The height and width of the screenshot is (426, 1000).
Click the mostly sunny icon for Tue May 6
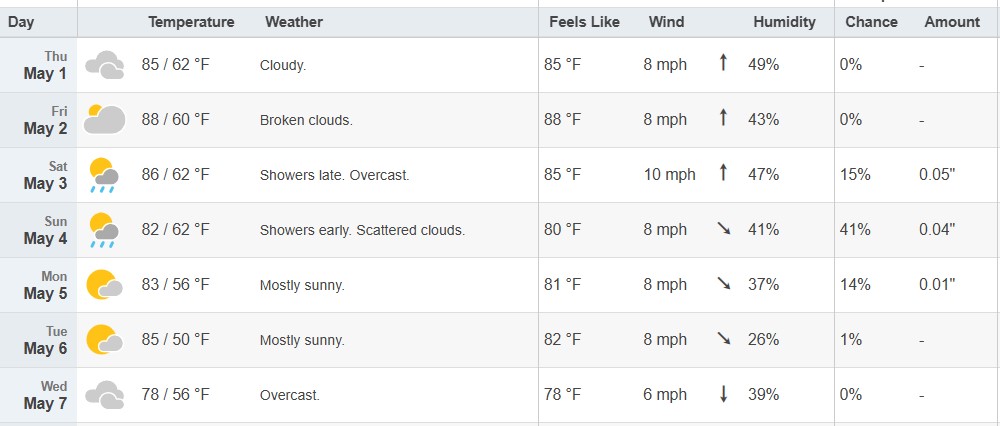pyautogui.click(x=104, y=339)
